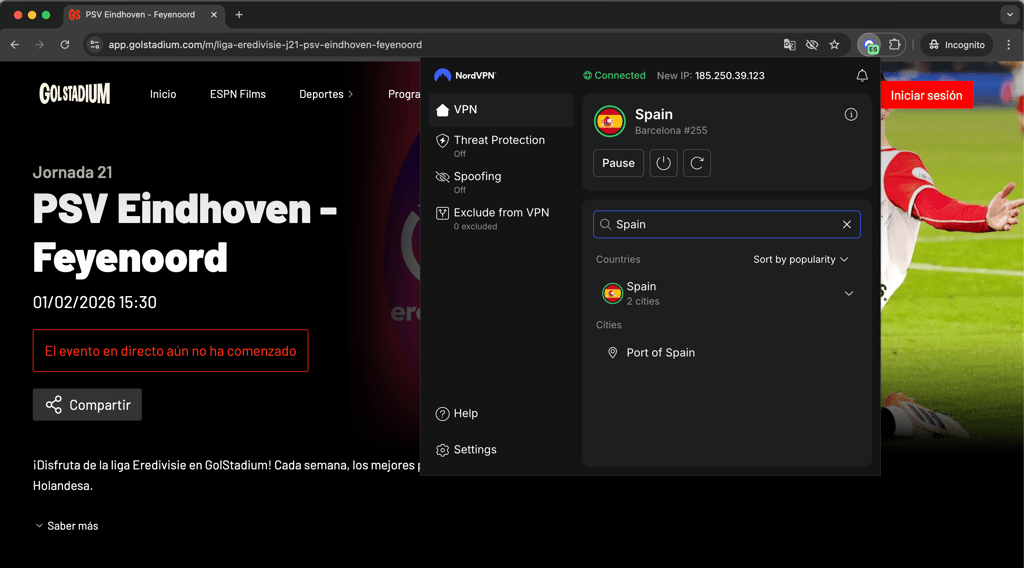The width and height of the screenshot is (1024, 568).
Task: Select Spain in the countries list
Action: point(726,293)
